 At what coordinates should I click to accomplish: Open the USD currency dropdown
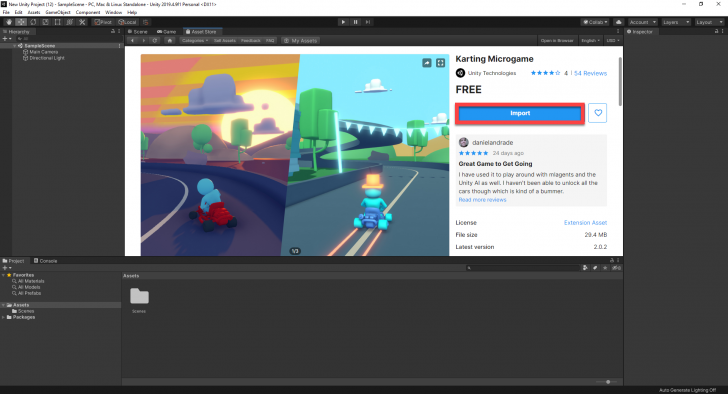(x=613, y=40)
